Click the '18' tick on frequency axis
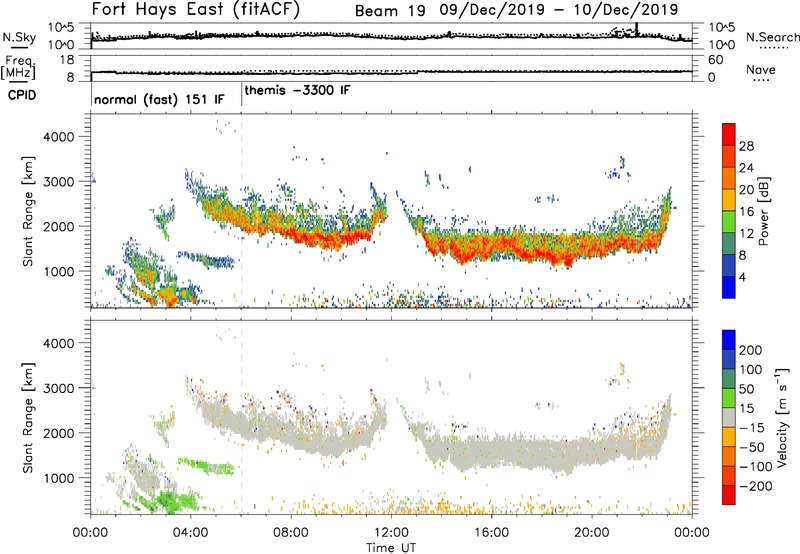This screenshot has width=800, height=554. point(67,60)
